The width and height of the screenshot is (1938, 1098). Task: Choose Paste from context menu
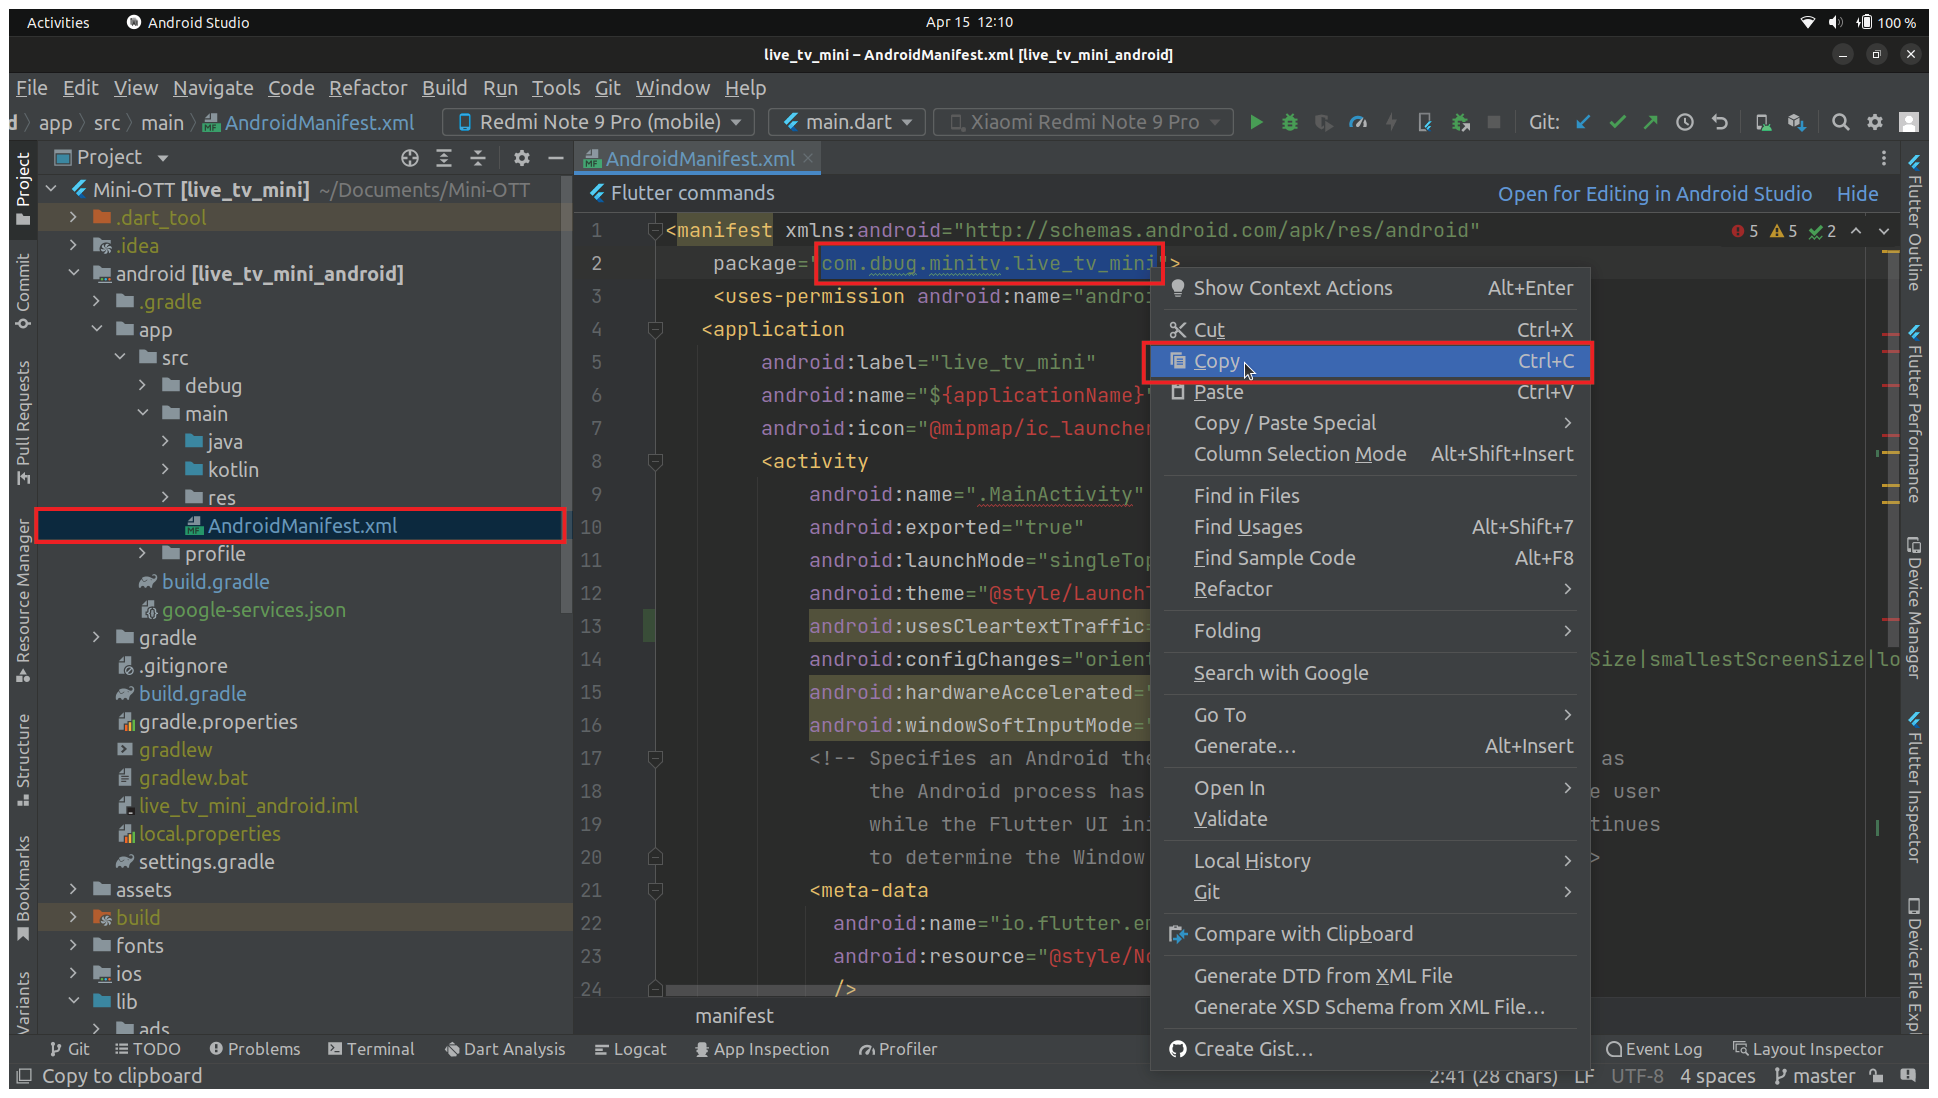point(1369,392)
